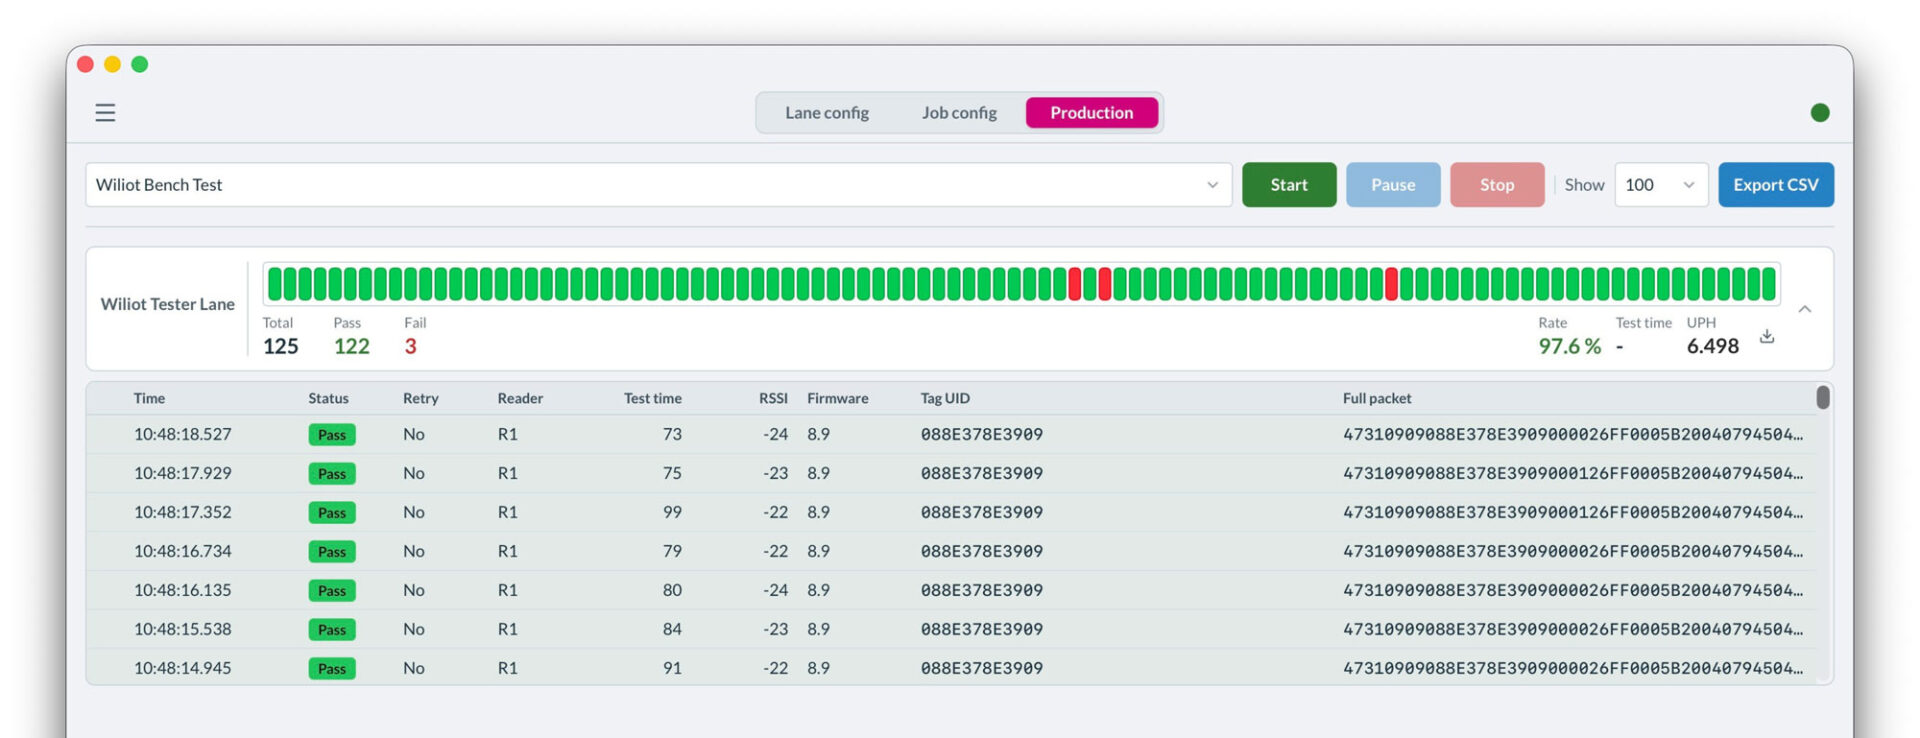Click test time value 99
1920x738 pixels.
click(672, 512)
